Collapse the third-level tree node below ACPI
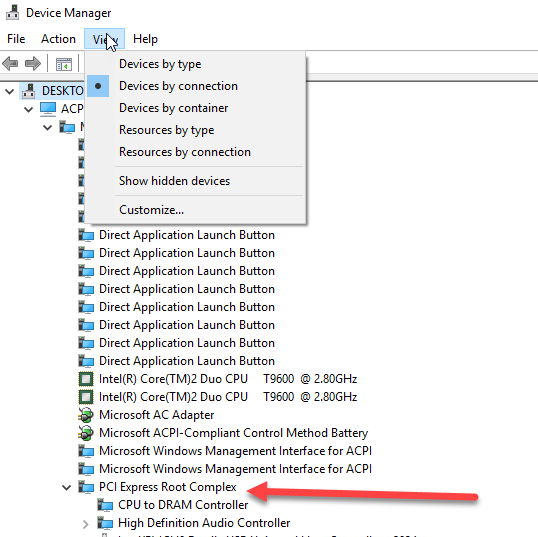The image size is (538, 537). coord(47,128)
